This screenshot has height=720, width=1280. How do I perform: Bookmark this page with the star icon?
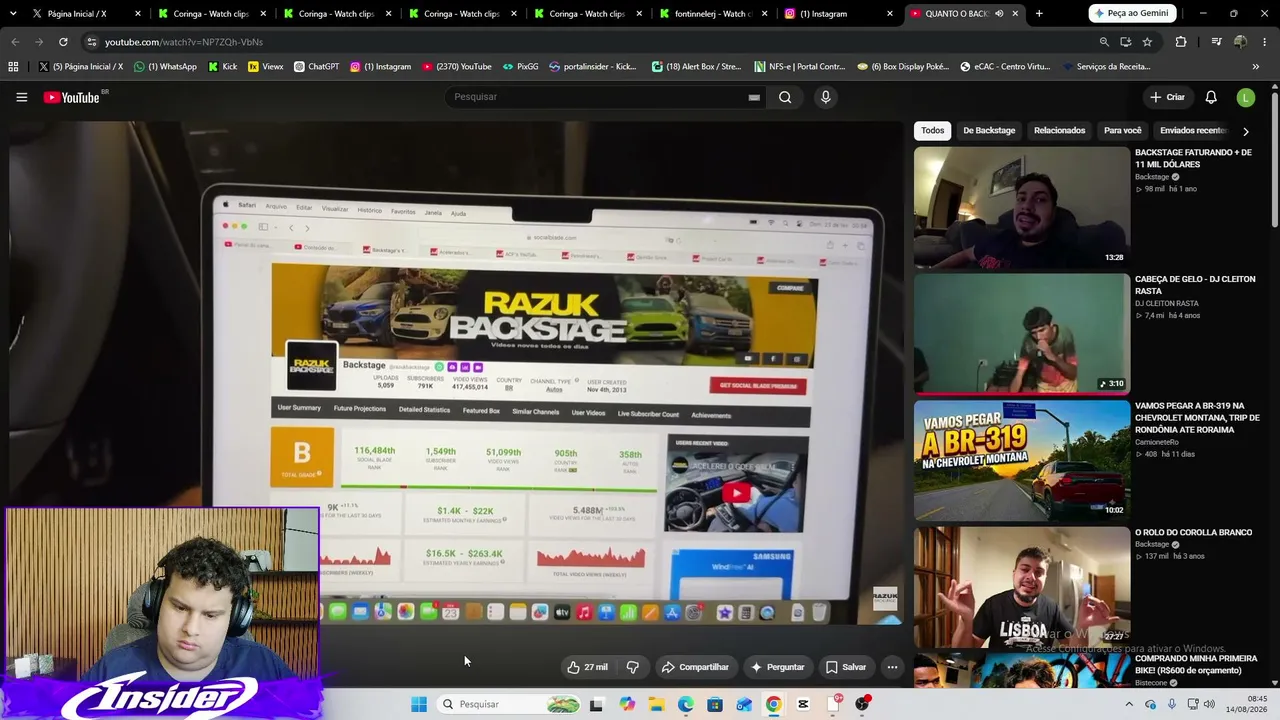tap(1147, 42)
